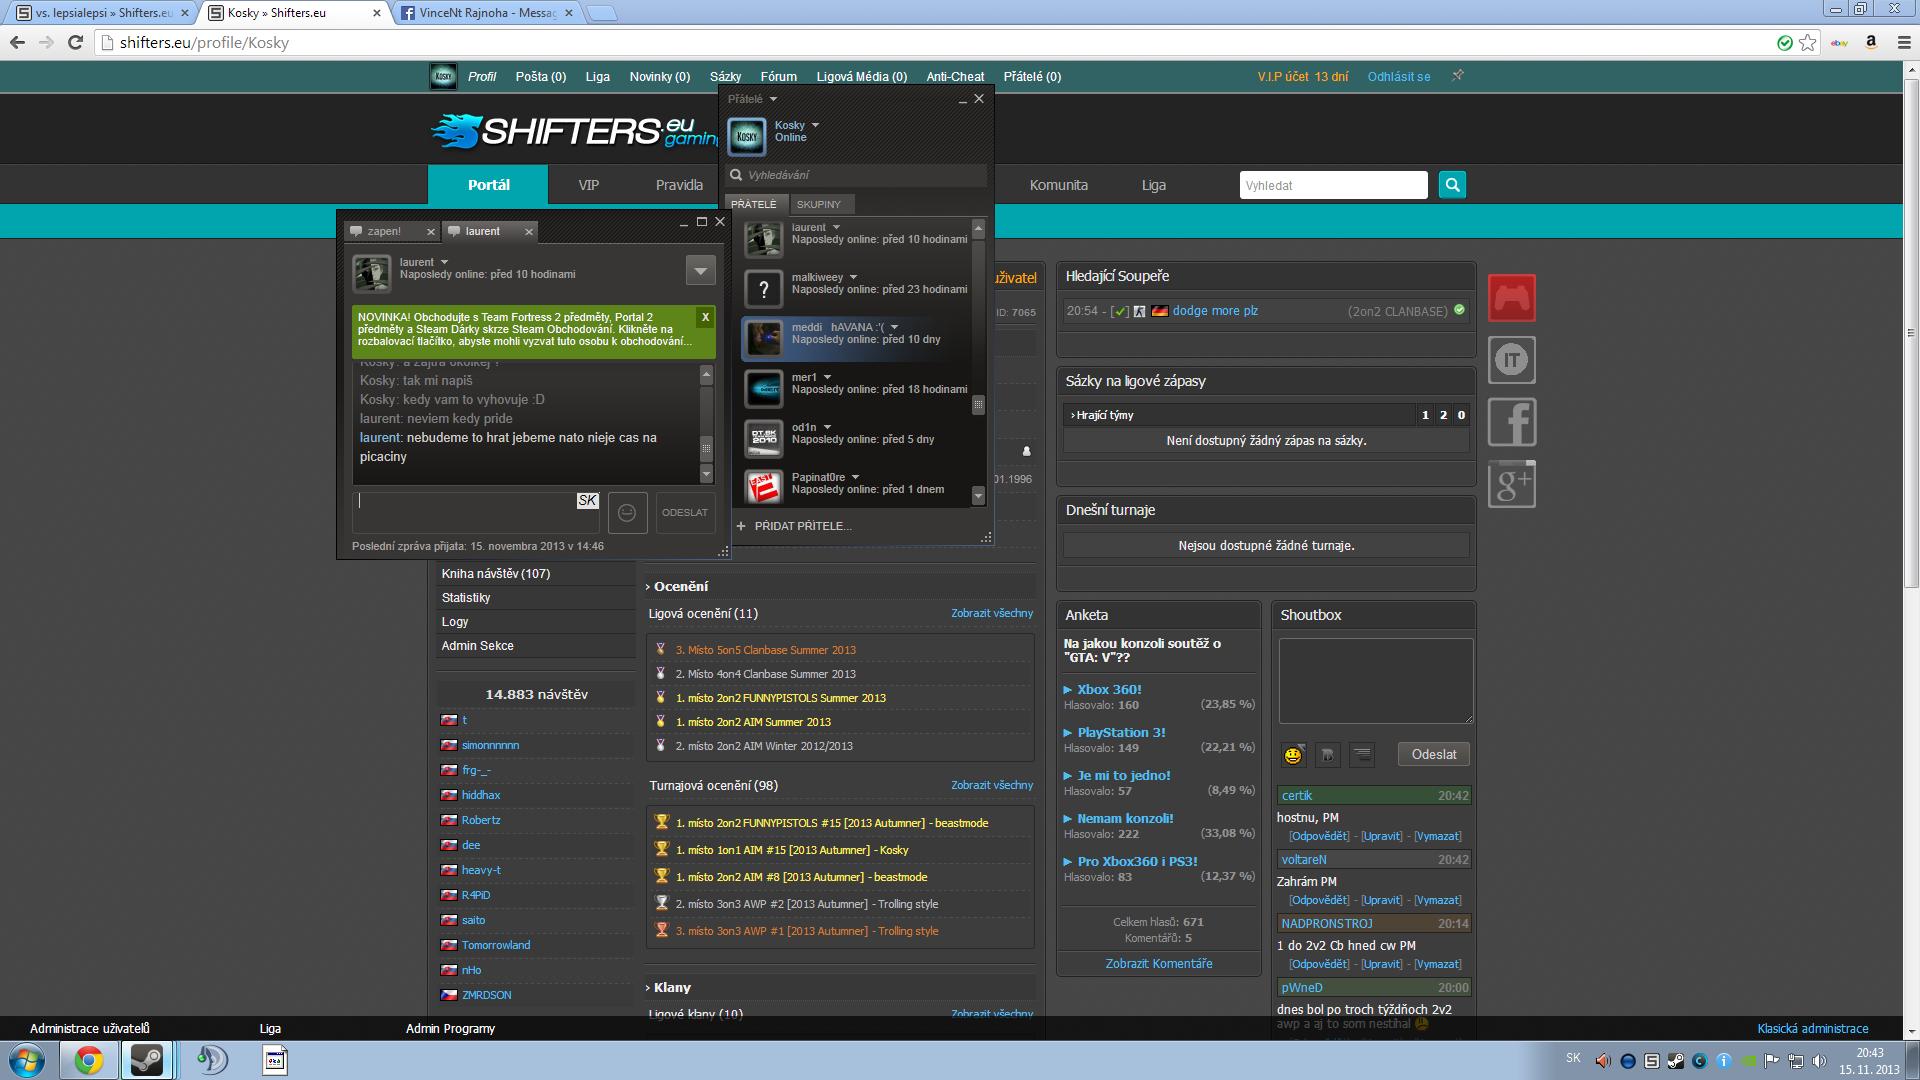
Task: Click laurent's avatar in the chat header
Action: click(372, 272)
